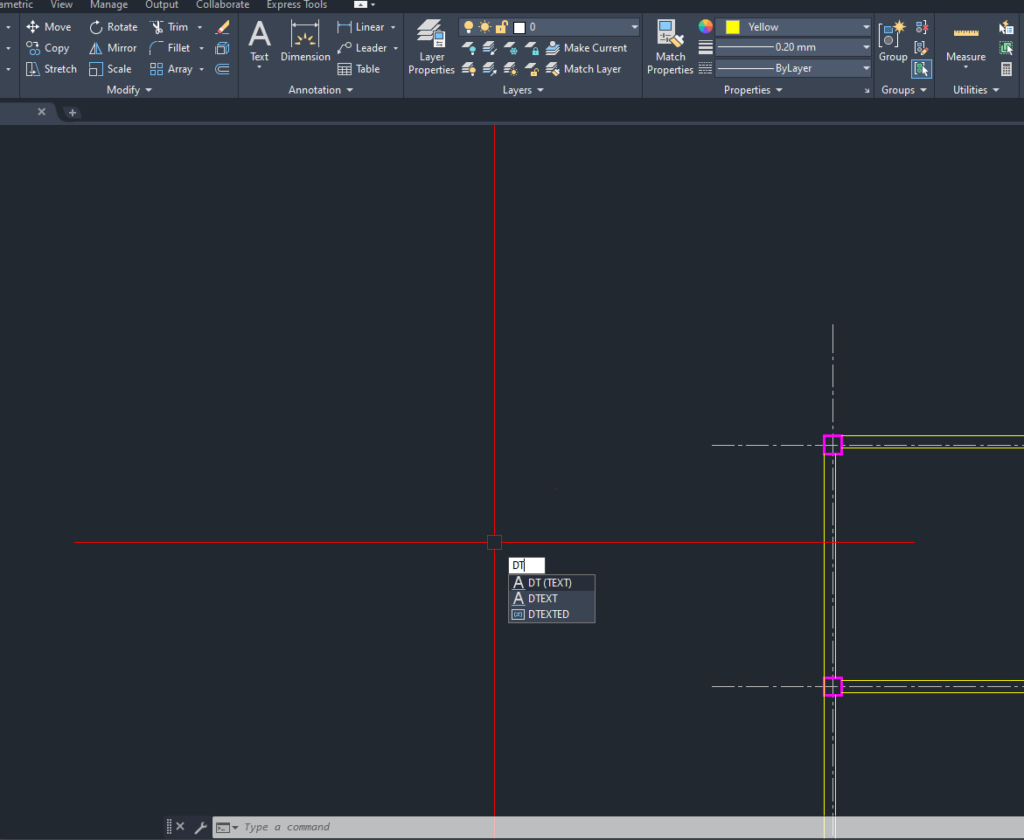Image resolution: width=1024 pixels, height=840 pixels.
Task: Activate the Mirror tool
Action: point(112,48)
